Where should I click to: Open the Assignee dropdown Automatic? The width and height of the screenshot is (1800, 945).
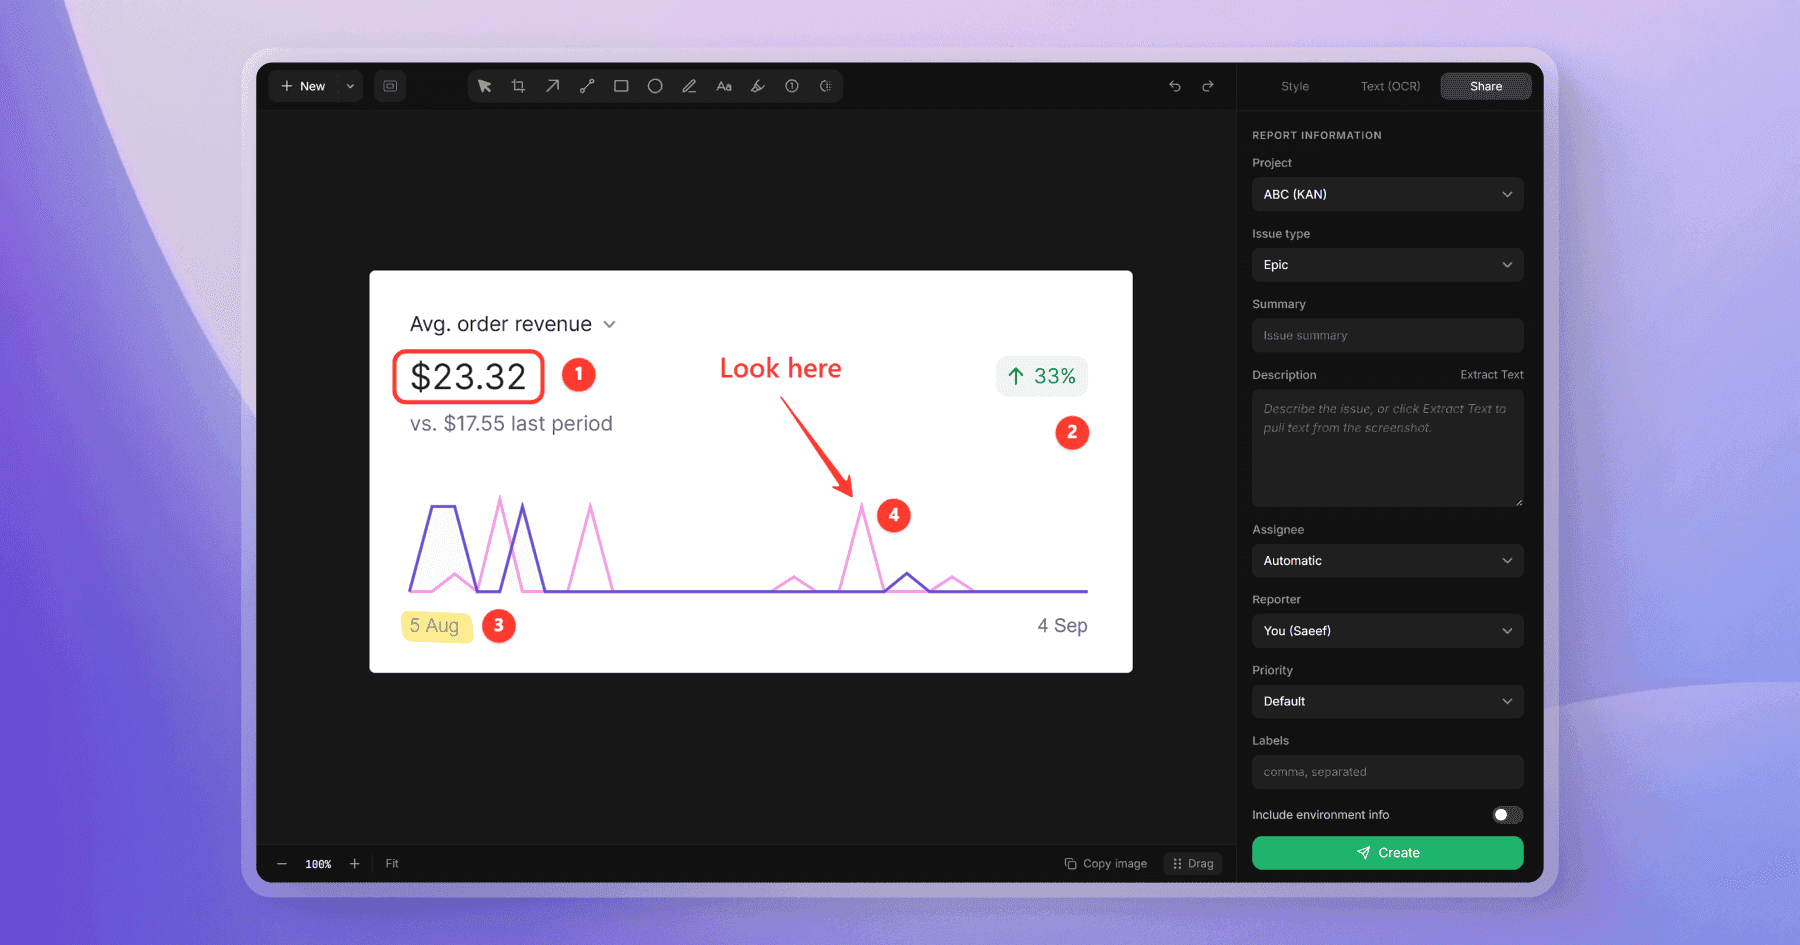[x=1387, y=561]
